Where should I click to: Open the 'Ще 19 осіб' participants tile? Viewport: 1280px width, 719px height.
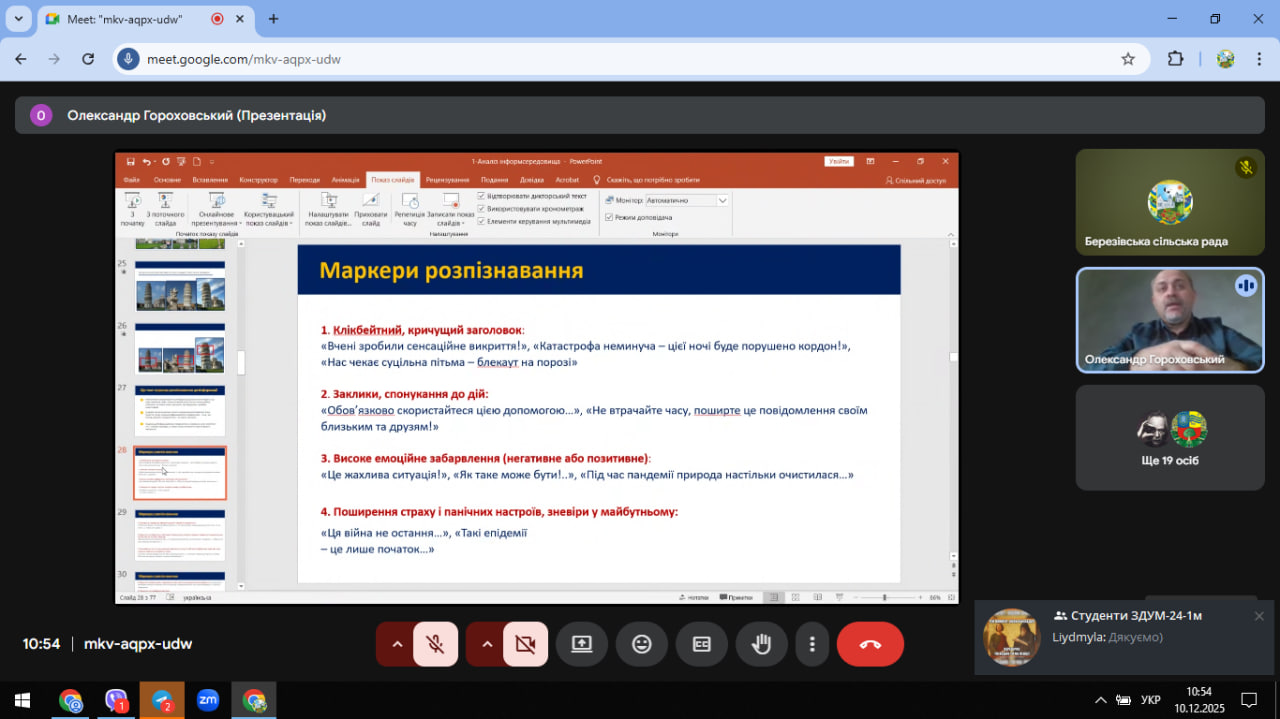click(x=1169, y=438)
